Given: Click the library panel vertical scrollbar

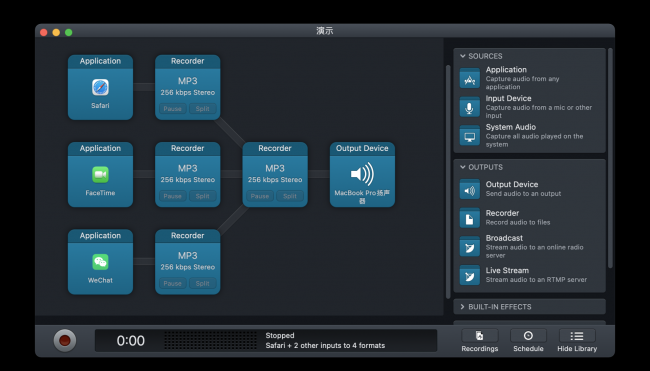Looking at the screenshot, I should [x=610, y=158].
